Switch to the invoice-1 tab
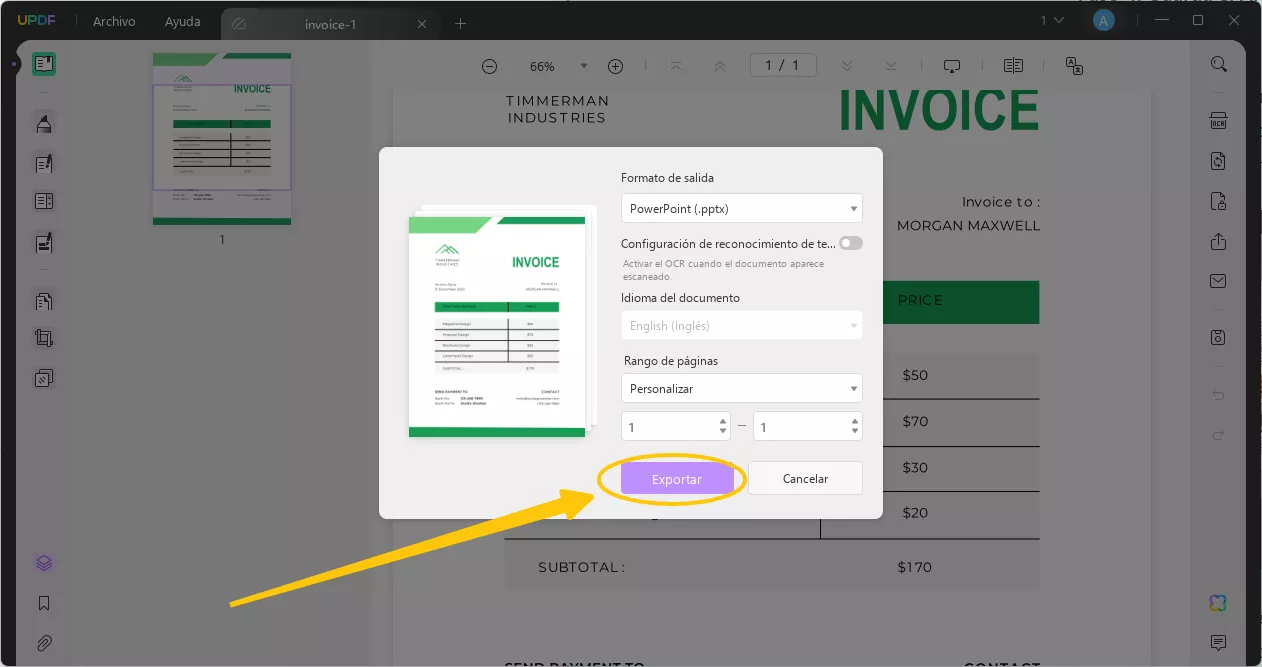This screenshot has height=667, width=1262. [x=329, y=24]
